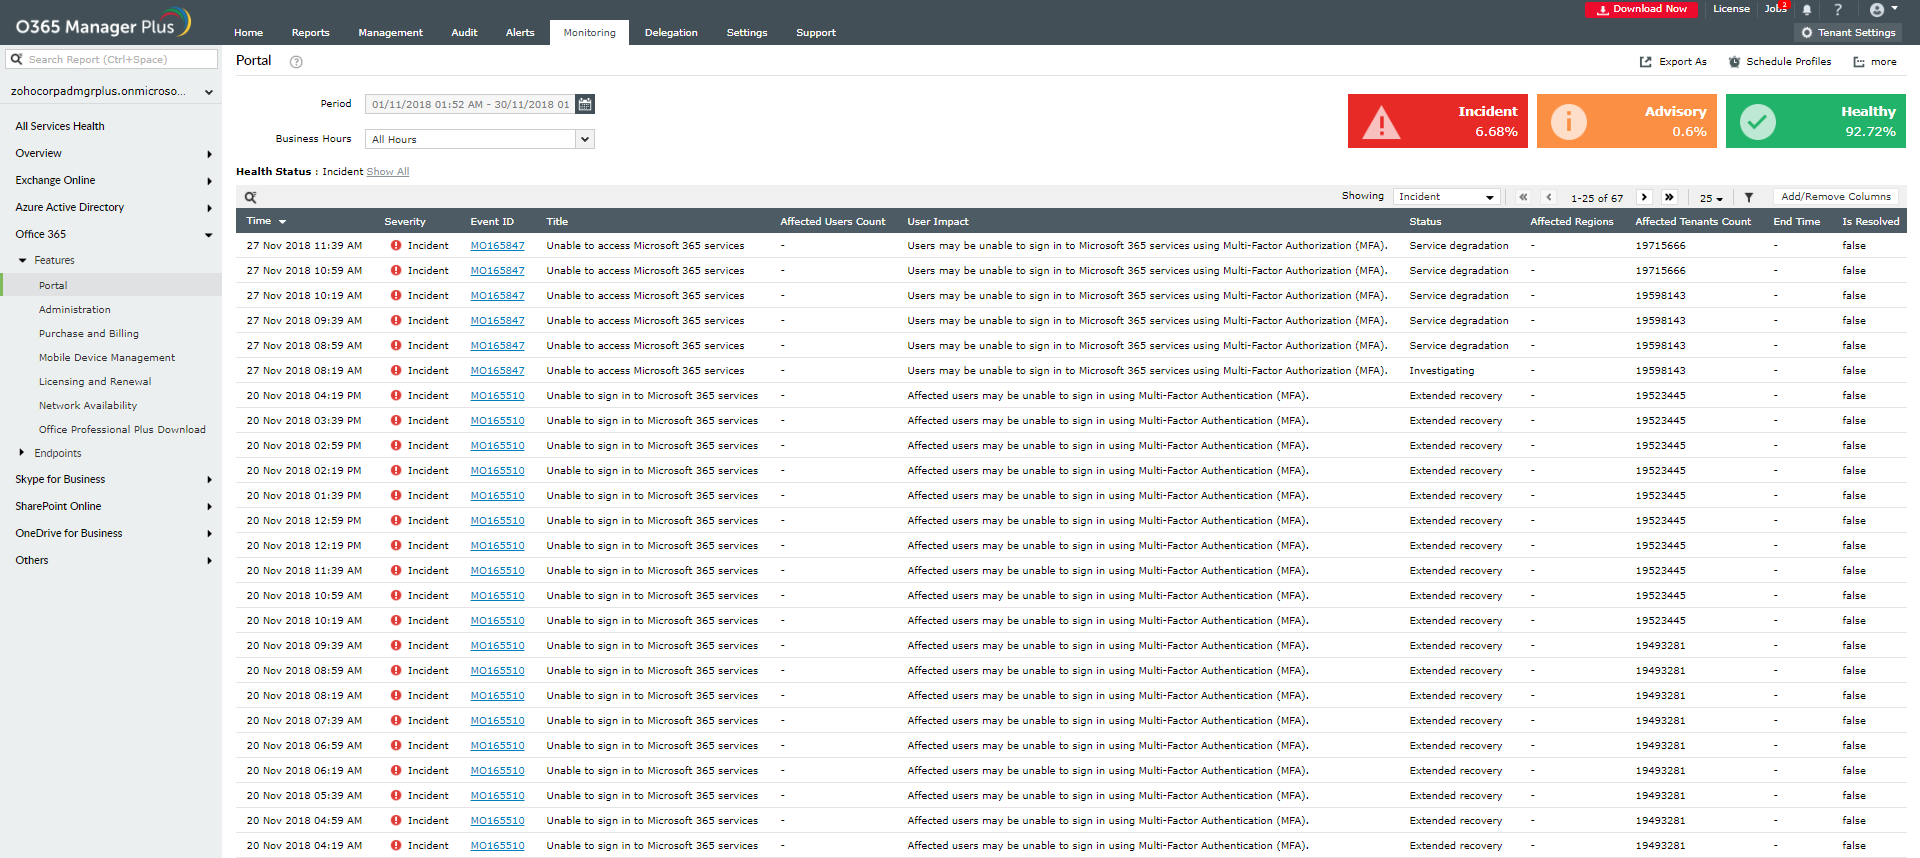This screenshot has height=858, width=1920.
Task: Select Administration under Features
Action: 75,310
